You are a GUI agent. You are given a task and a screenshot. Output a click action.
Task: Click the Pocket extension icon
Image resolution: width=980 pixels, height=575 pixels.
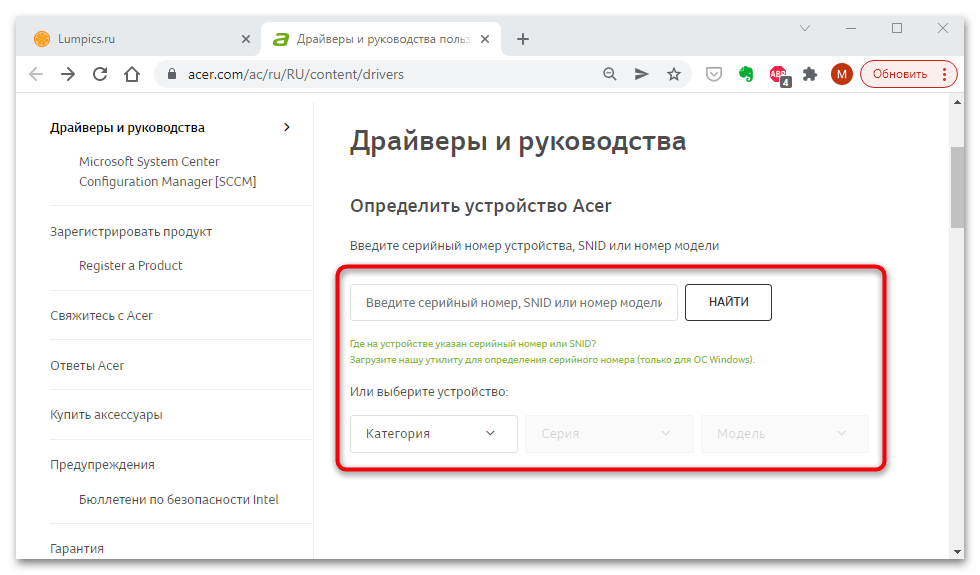[x=714, y=74]
